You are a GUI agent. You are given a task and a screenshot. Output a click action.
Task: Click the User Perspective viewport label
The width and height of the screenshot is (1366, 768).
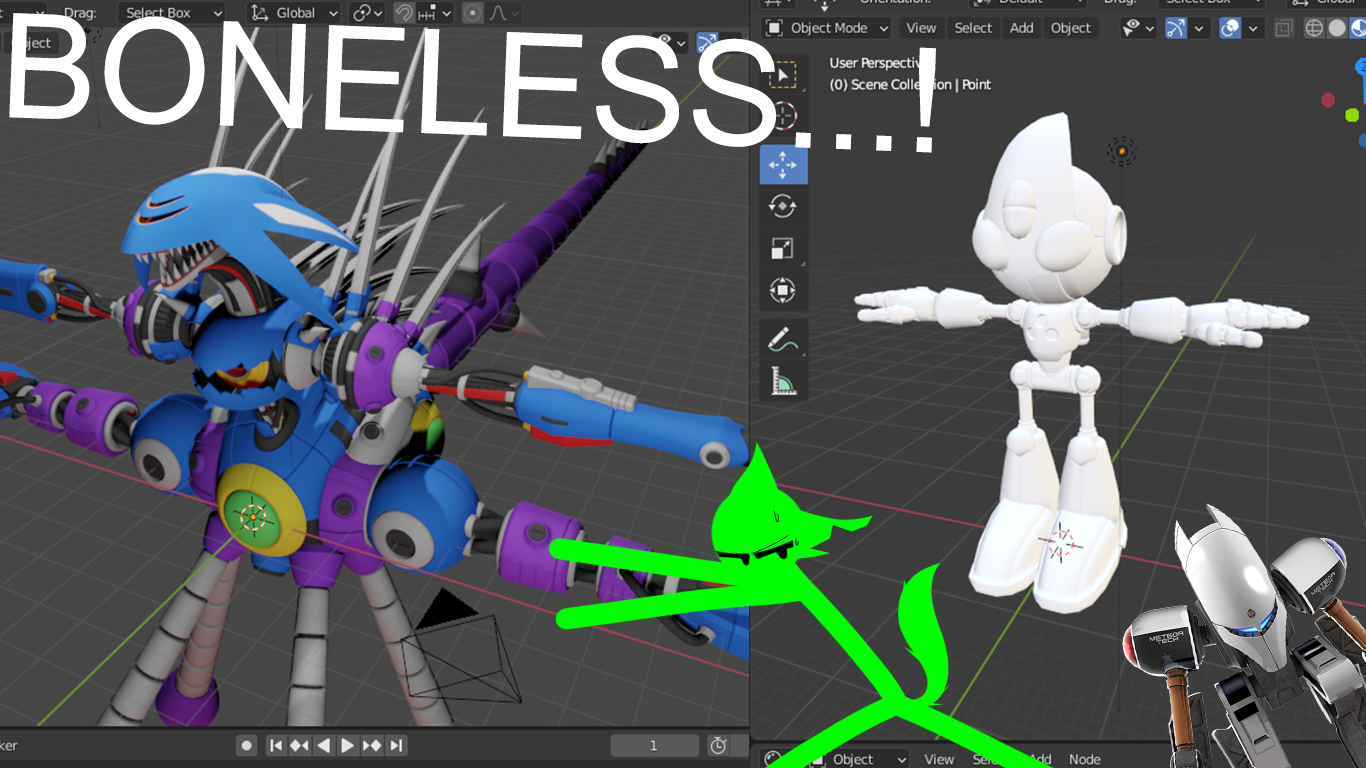pyautogui.click(x=874, y=63)
